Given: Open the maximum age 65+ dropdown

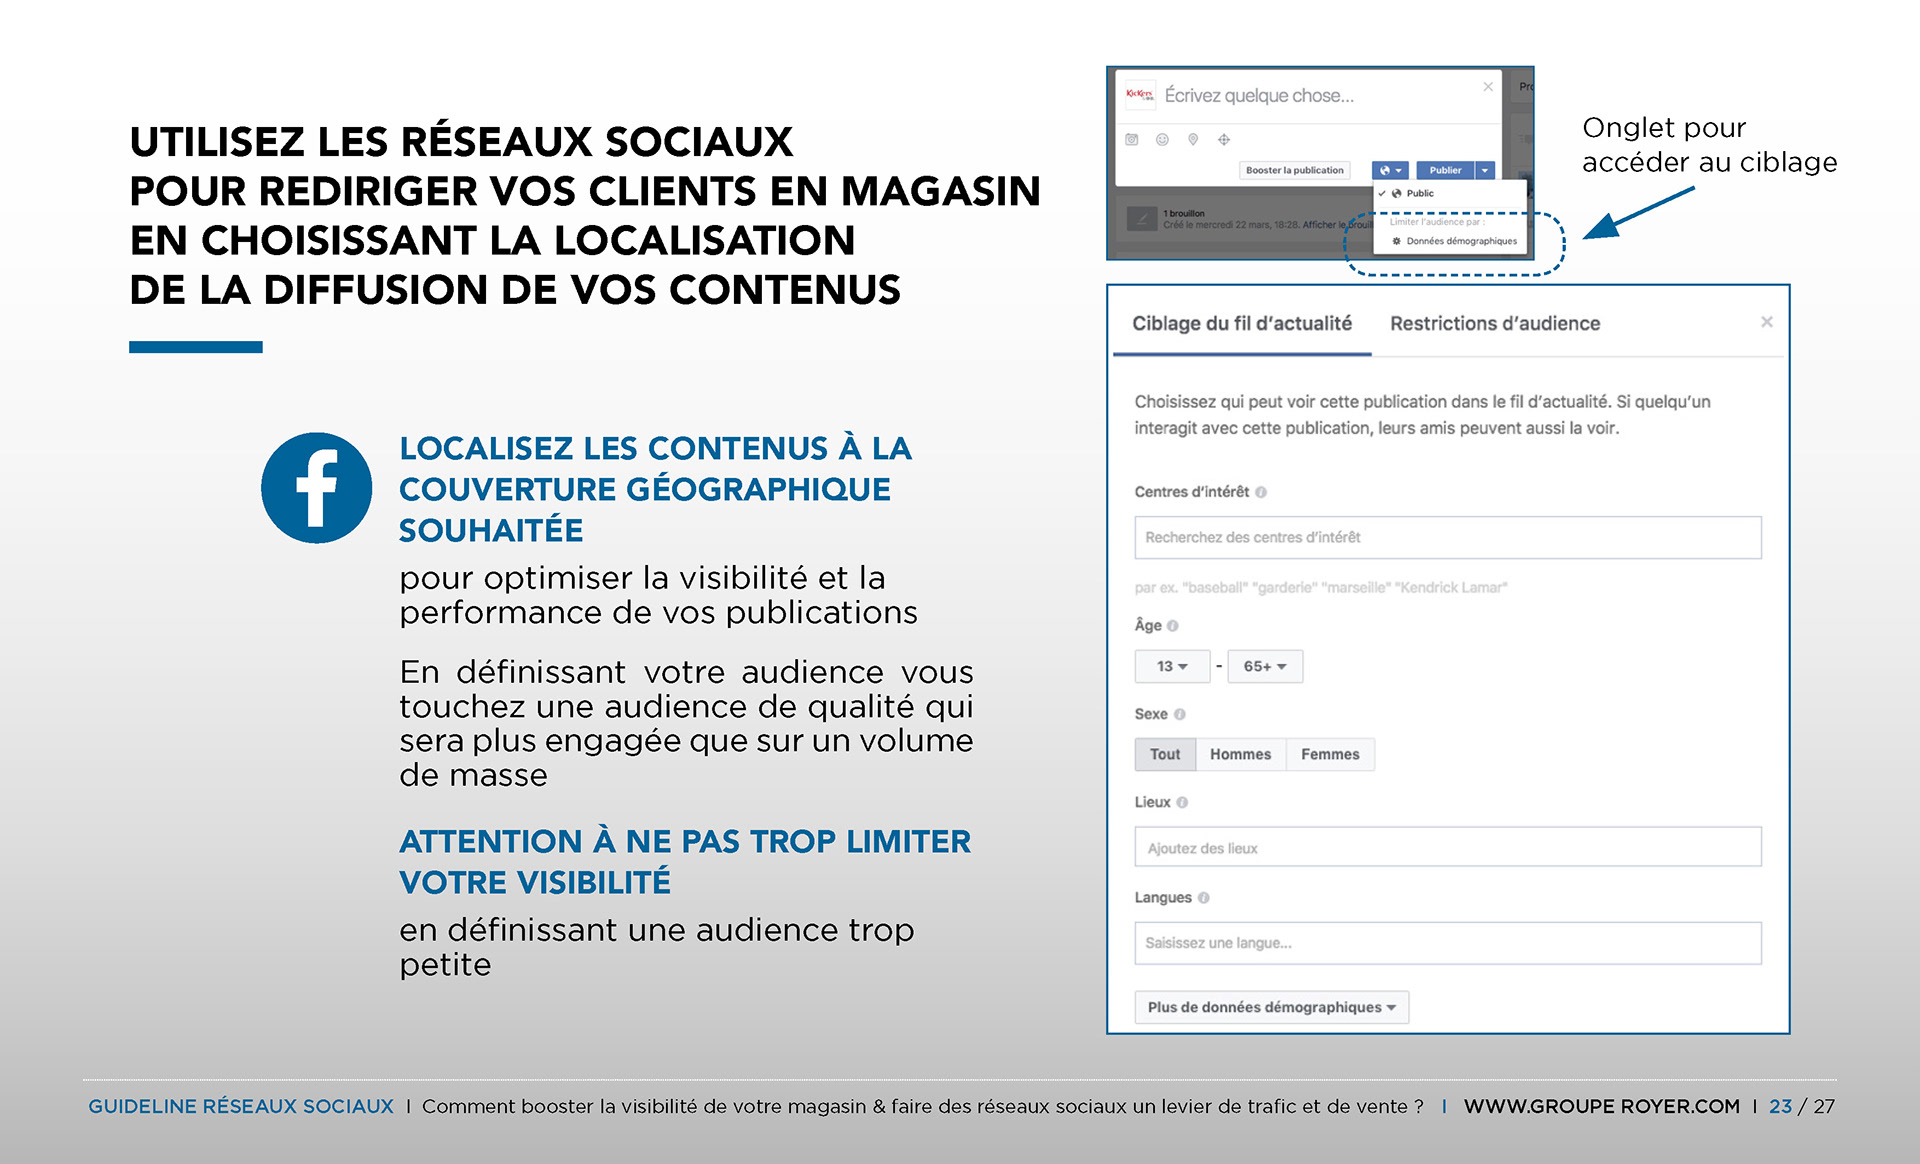Looking at the screenshot, I should [x=1264, y=666].
